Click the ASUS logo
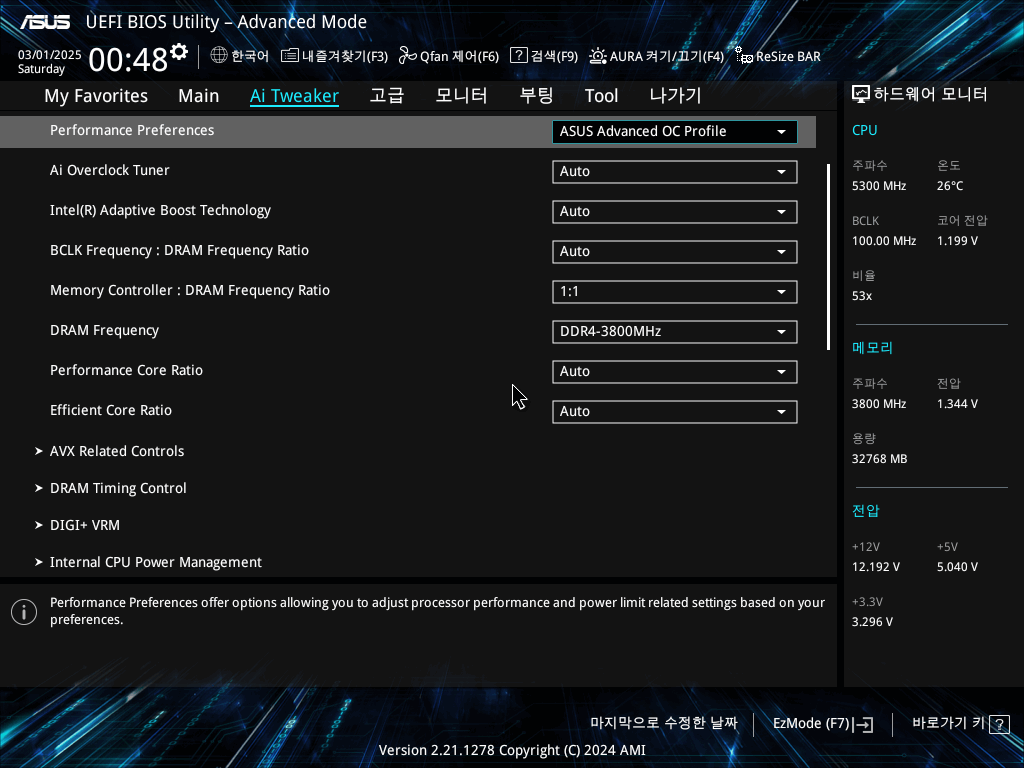 pyautogui.click(x=45, y=22)
